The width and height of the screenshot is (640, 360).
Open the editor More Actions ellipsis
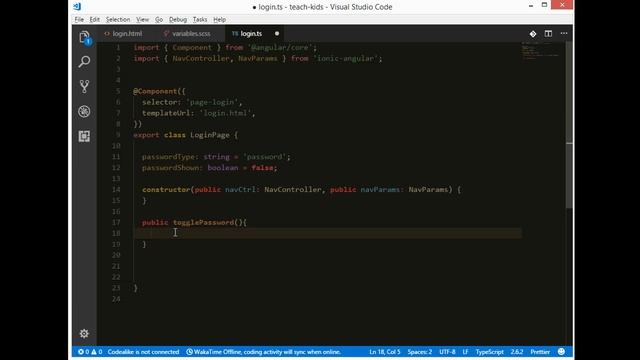564,33
